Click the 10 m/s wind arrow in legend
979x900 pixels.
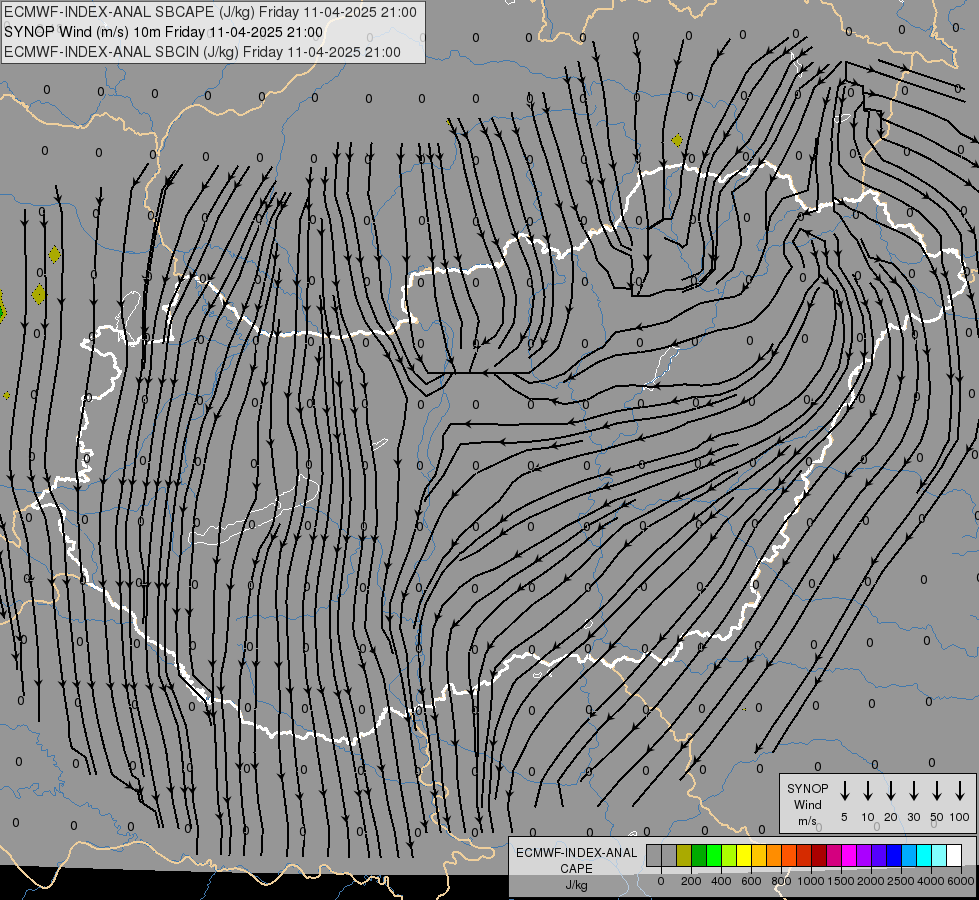coord(867,791)
